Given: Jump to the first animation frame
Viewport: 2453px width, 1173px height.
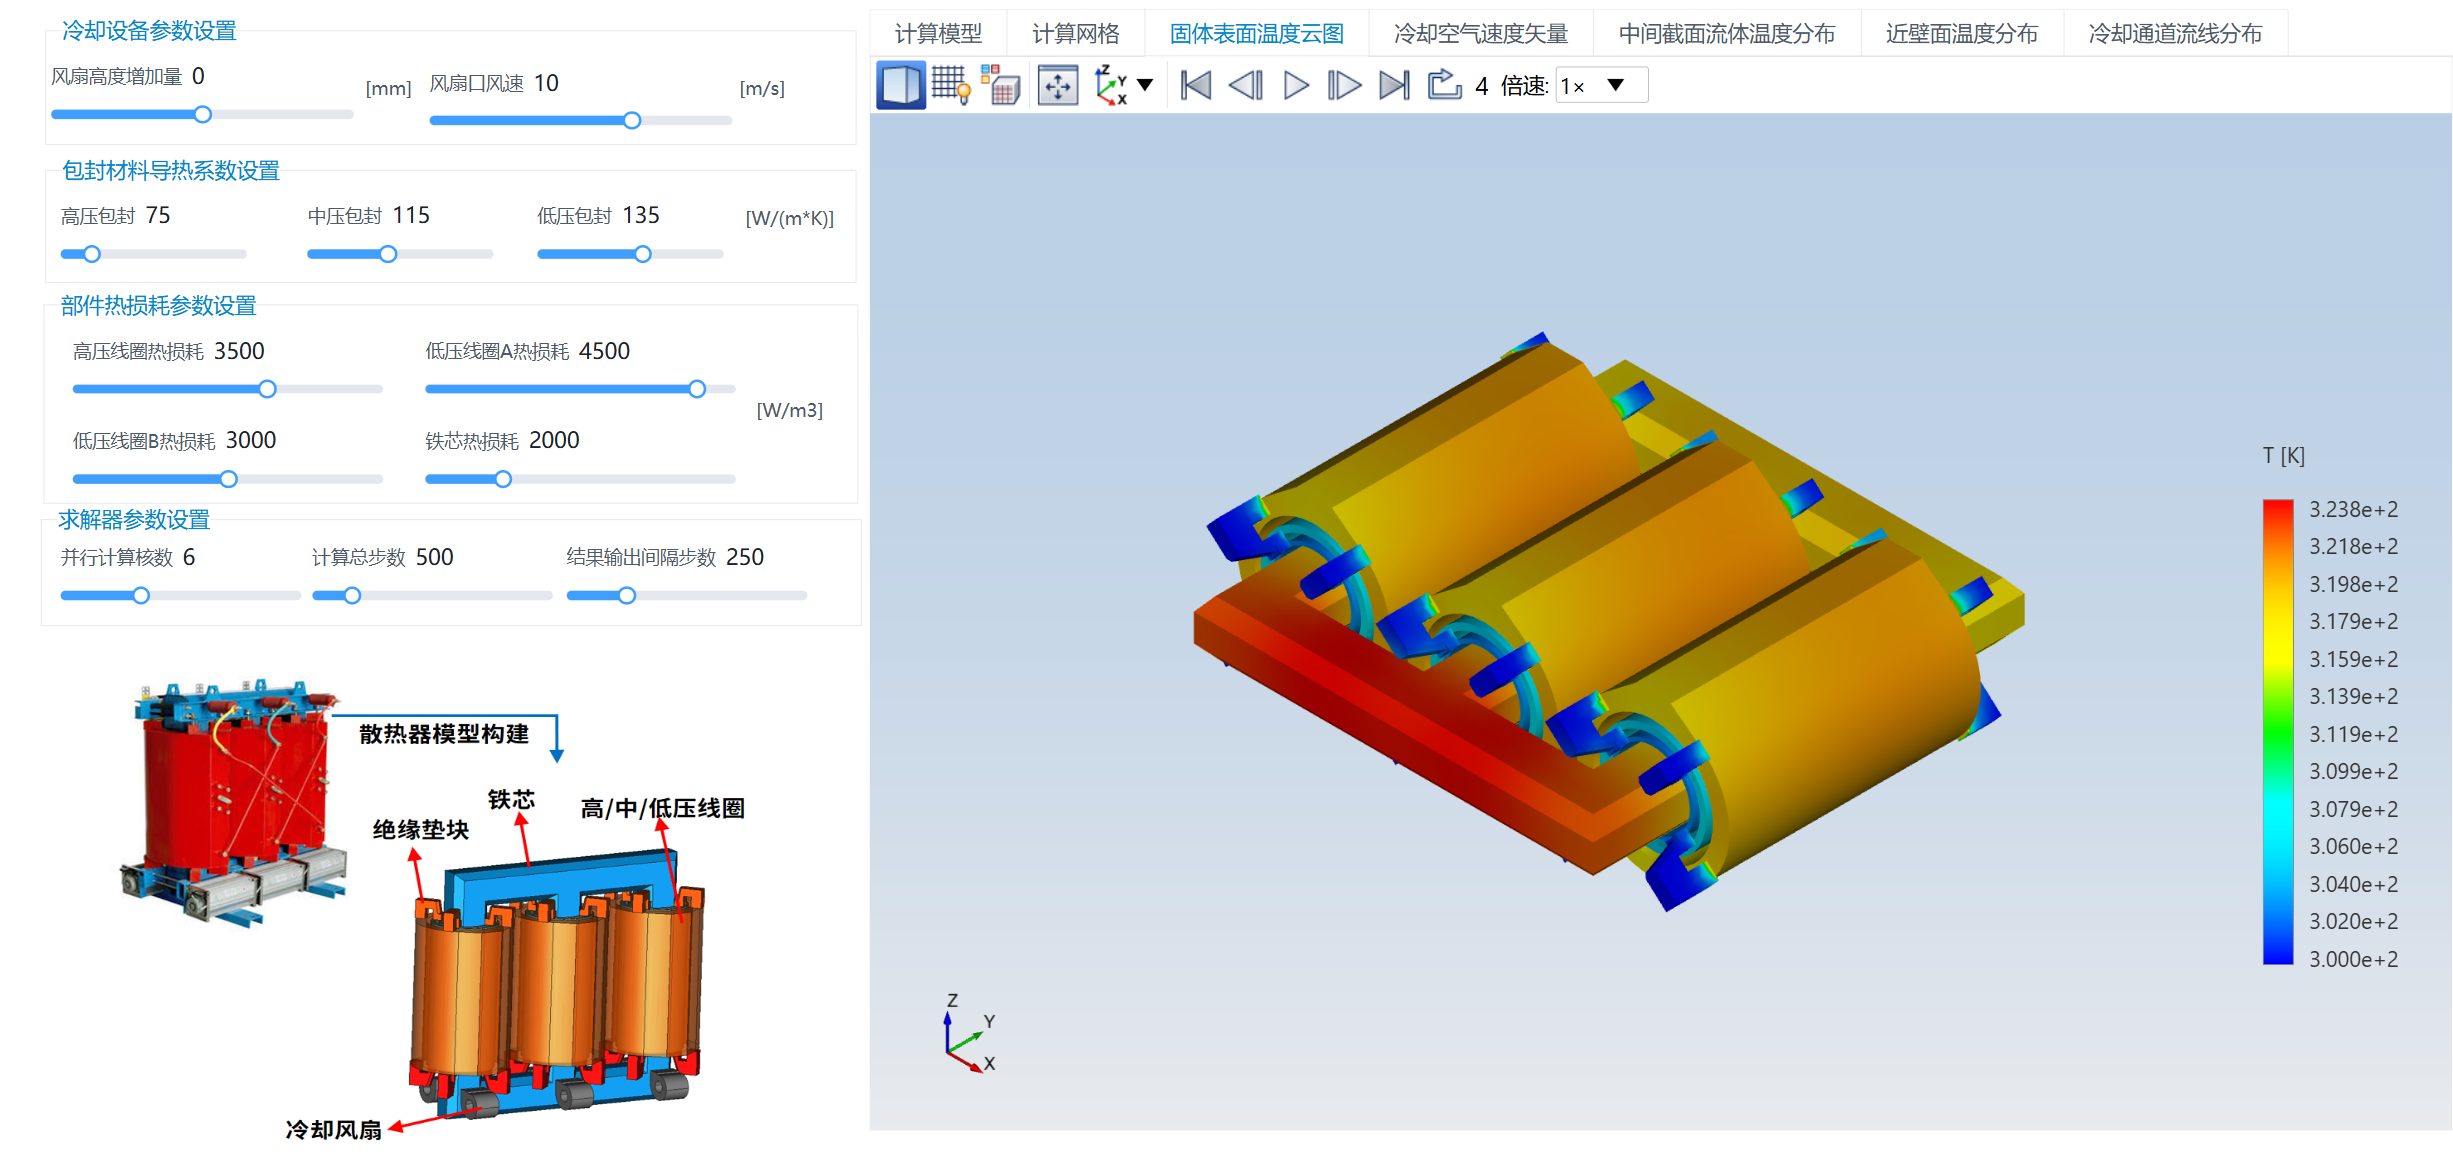Looking at the screenshot, I should [x=1196, y=86].
